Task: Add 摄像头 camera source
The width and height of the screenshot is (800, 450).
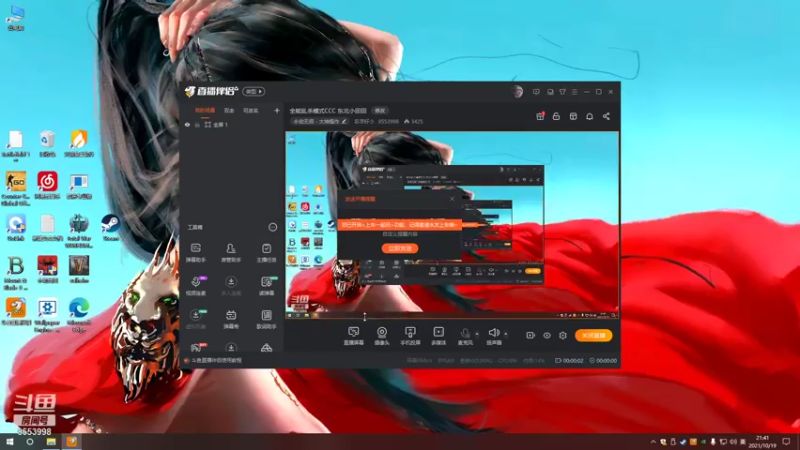Action: (x=382, y=336)
